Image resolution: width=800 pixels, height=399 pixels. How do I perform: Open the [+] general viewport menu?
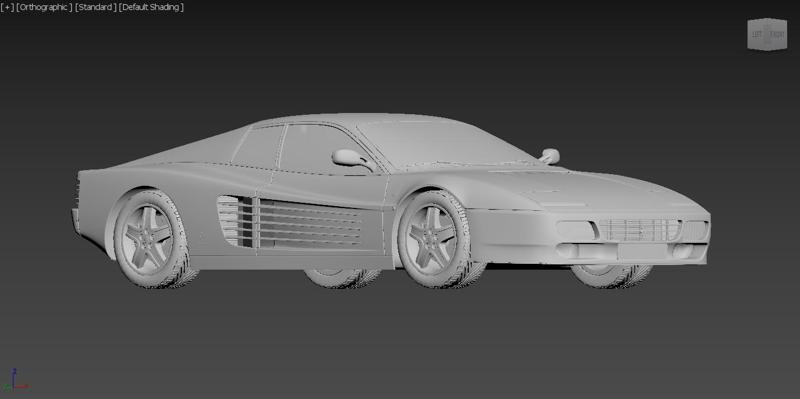click(7, 7)
